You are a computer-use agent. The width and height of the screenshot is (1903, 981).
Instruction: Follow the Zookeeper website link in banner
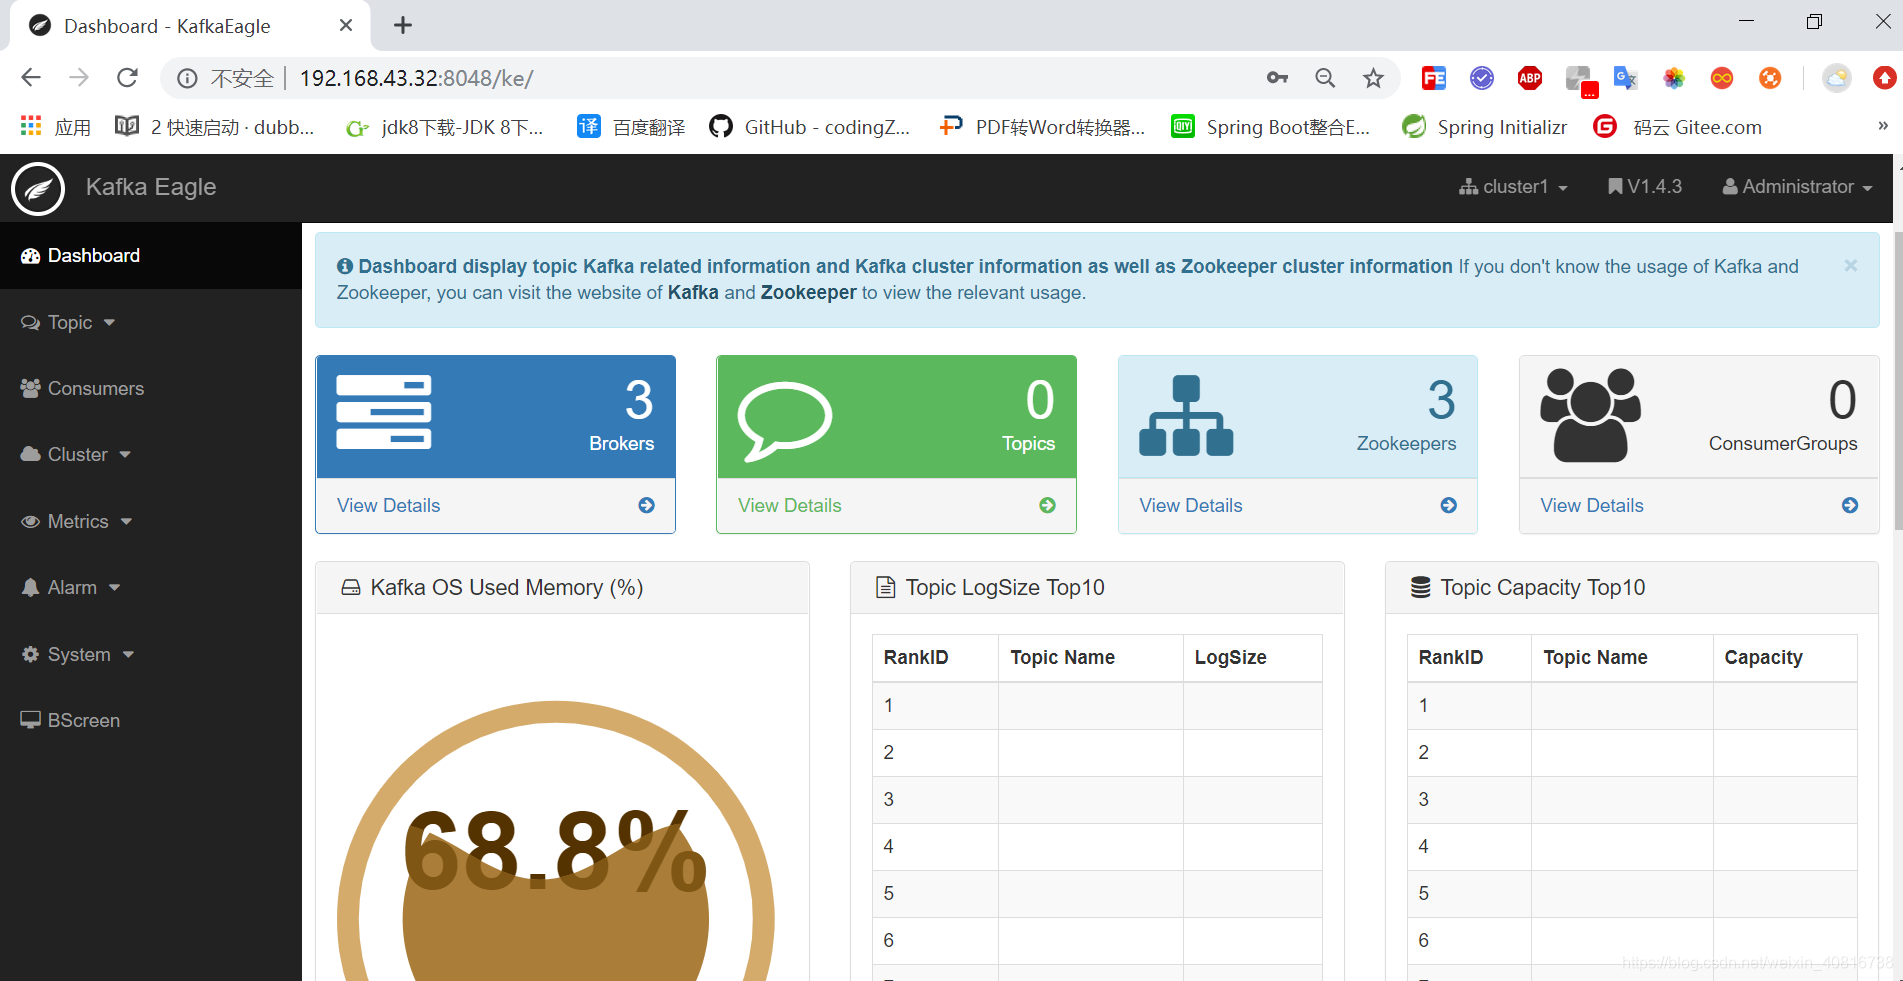click(808, 293)
